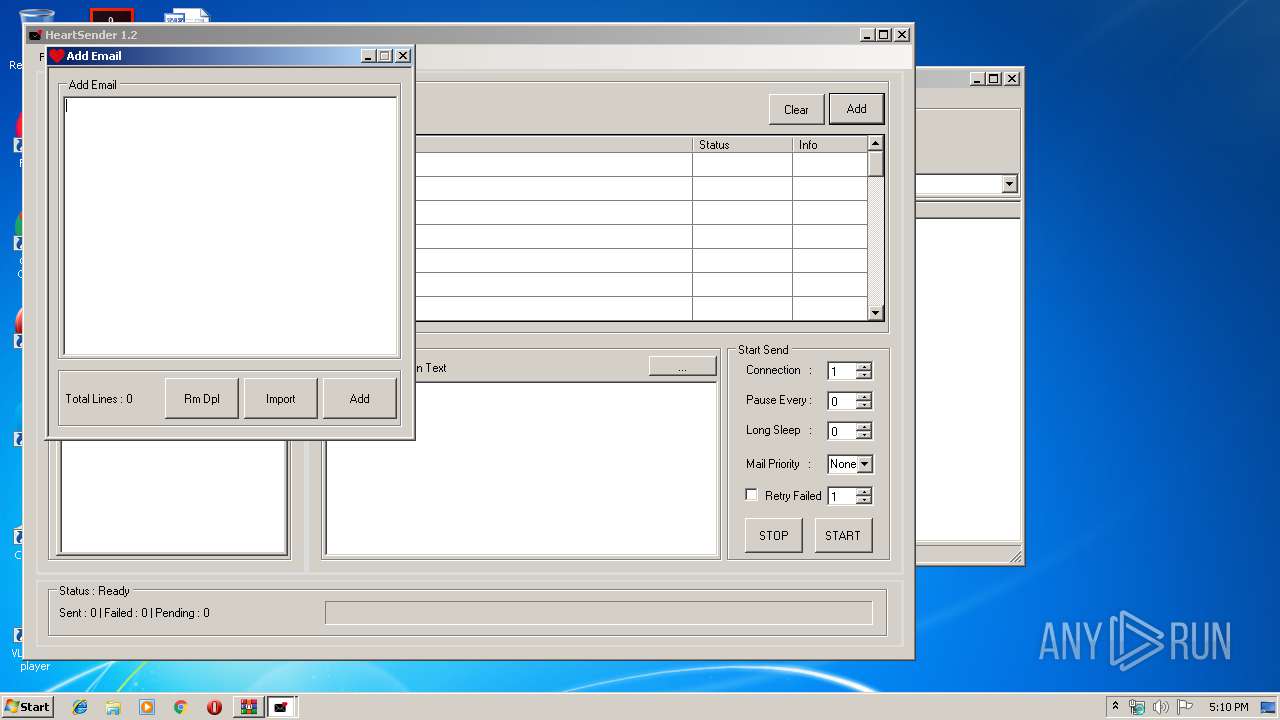Decrease the Long Sleep value

864,435
